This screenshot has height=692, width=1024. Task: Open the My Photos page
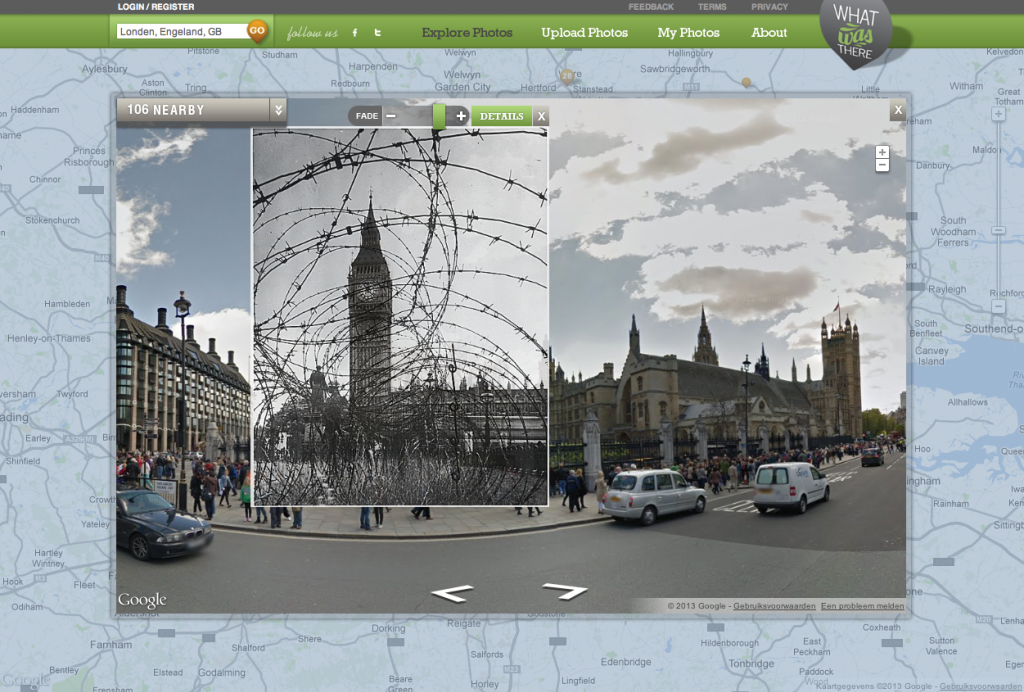[688, 32]
